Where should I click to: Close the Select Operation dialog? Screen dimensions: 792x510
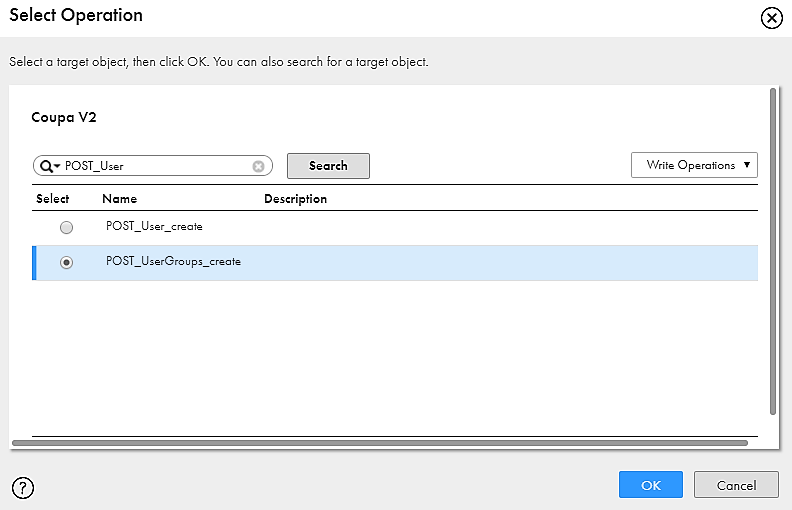771,18
